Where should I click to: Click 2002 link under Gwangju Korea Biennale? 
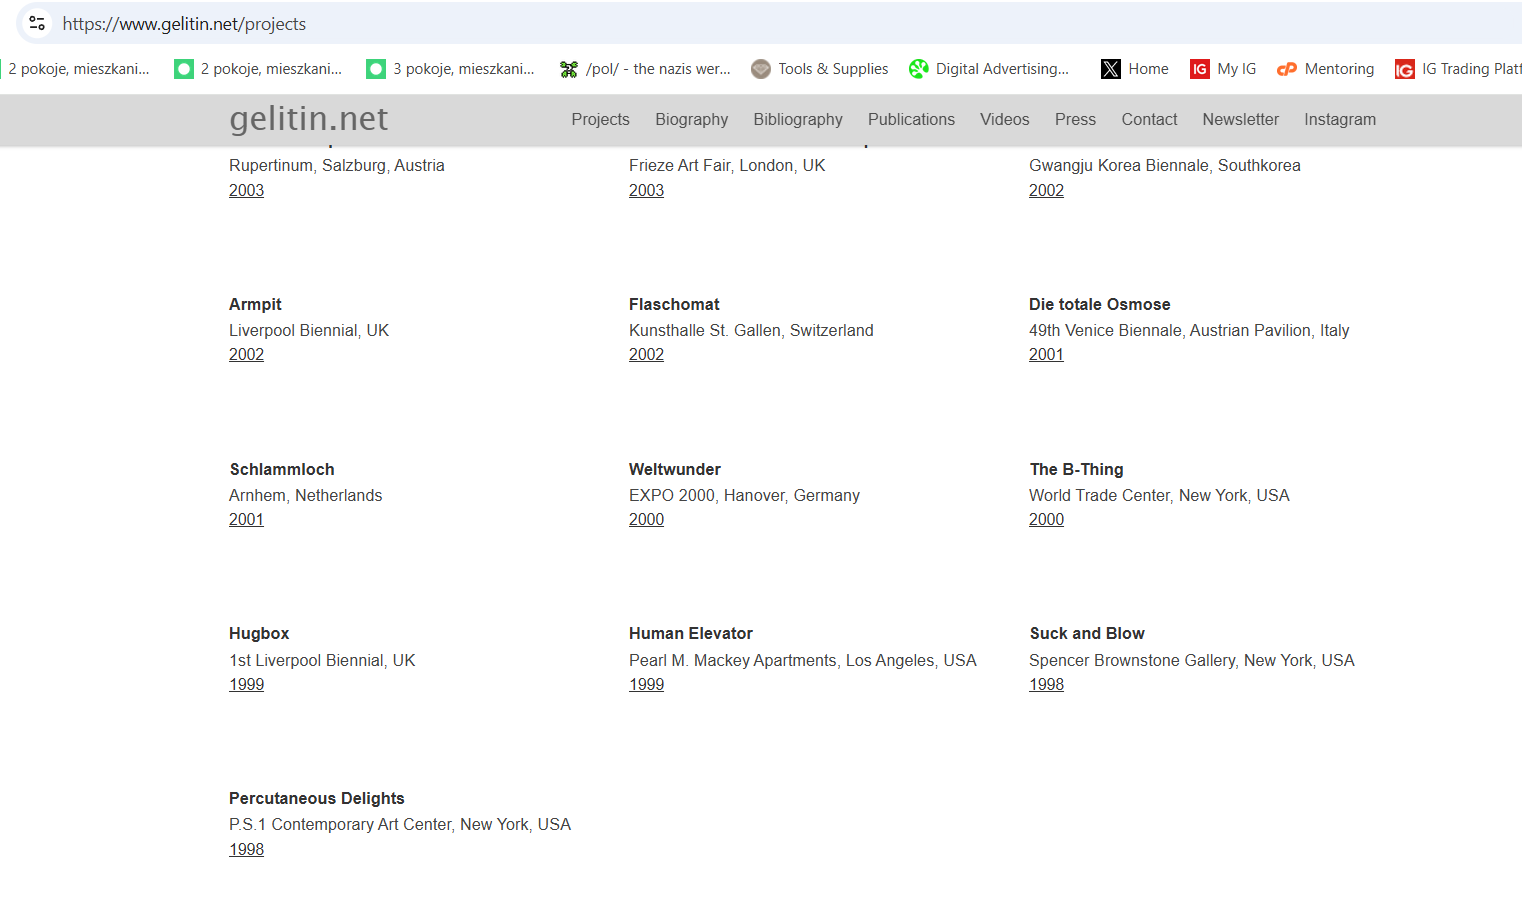(x=1046, y=190)
